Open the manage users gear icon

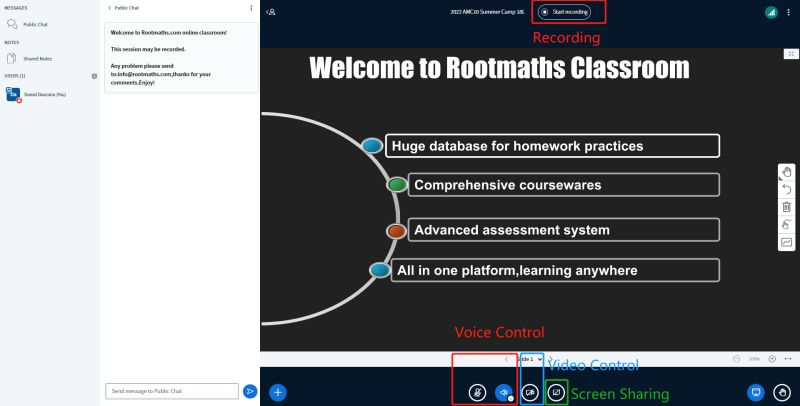pos(94,76)
